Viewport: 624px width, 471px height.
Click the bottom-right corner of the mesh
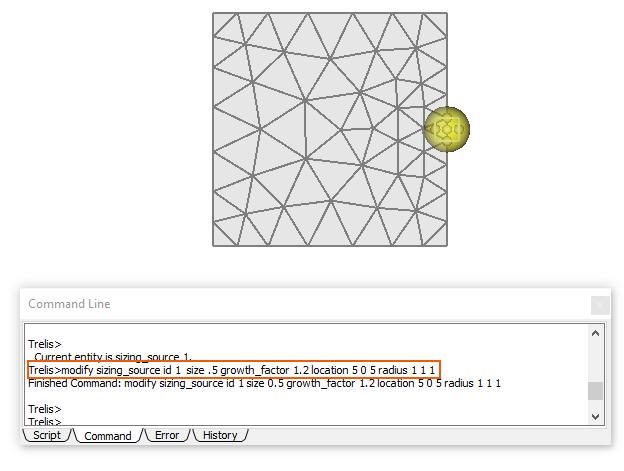coord(446,245)
